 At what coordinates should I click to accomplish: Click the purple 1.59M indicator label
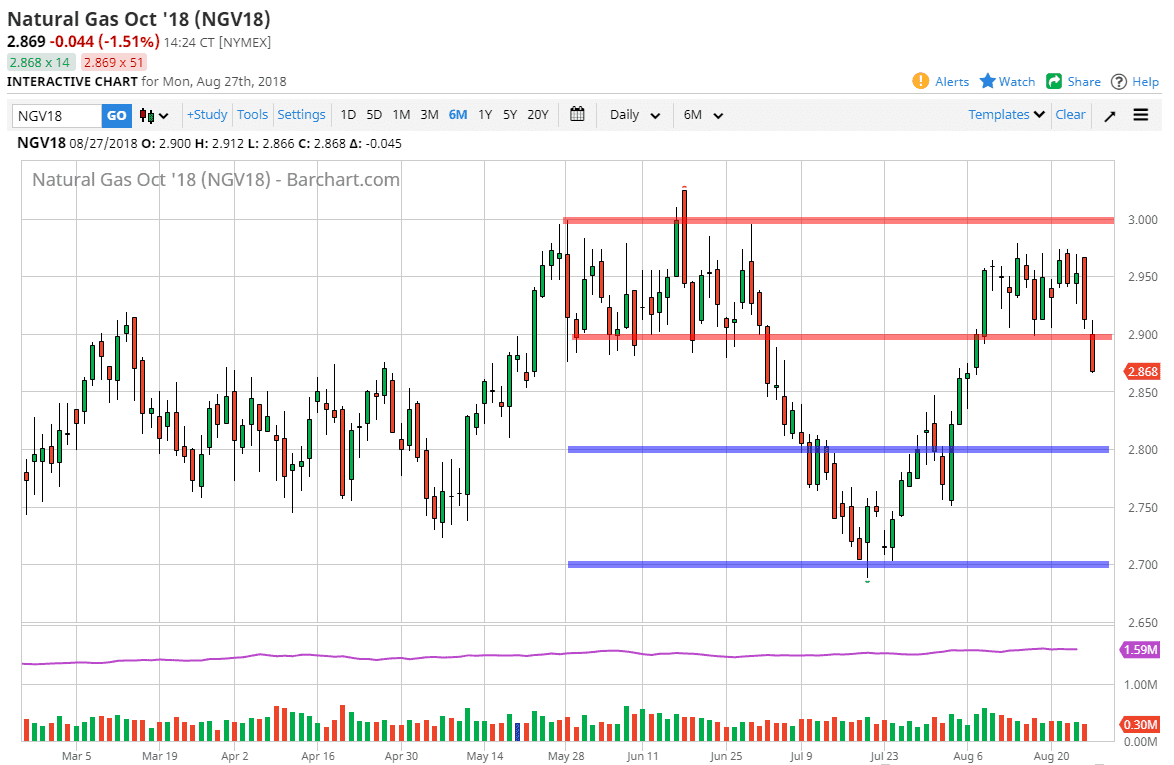coord(1140,650)
